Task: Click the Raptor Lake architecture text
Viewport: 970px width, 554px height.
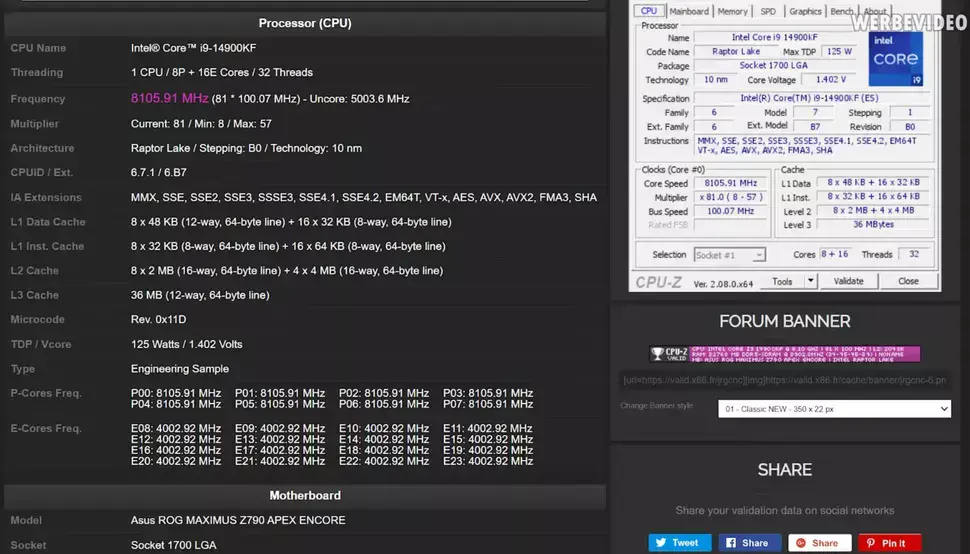Action: pyautogui.click(x=246, y=148)
